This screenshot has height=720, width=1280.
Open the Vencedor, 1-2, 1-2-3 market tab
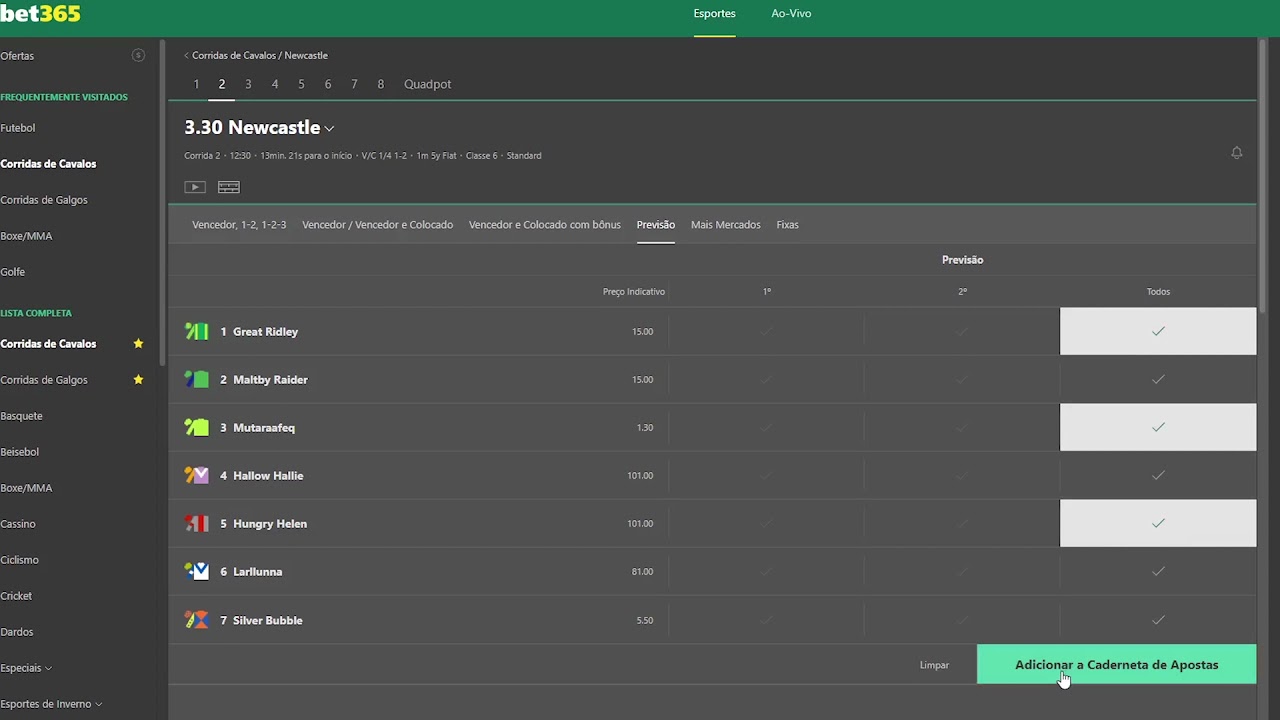[239, 225]
